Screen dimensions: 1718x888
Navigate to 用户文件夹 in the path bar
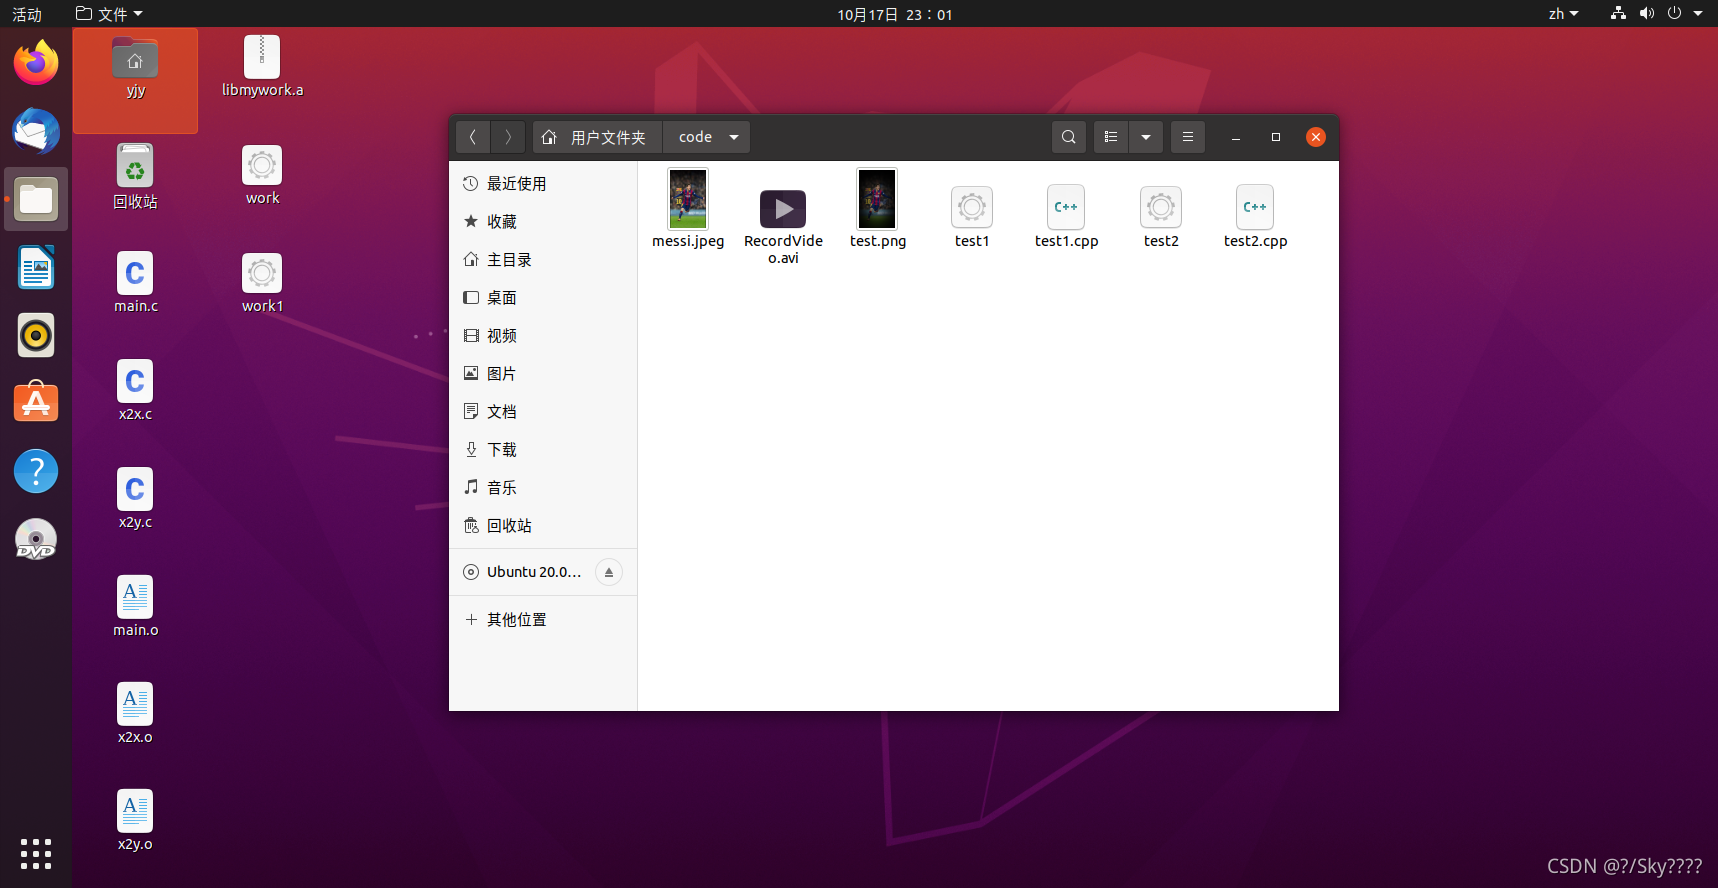598,137
